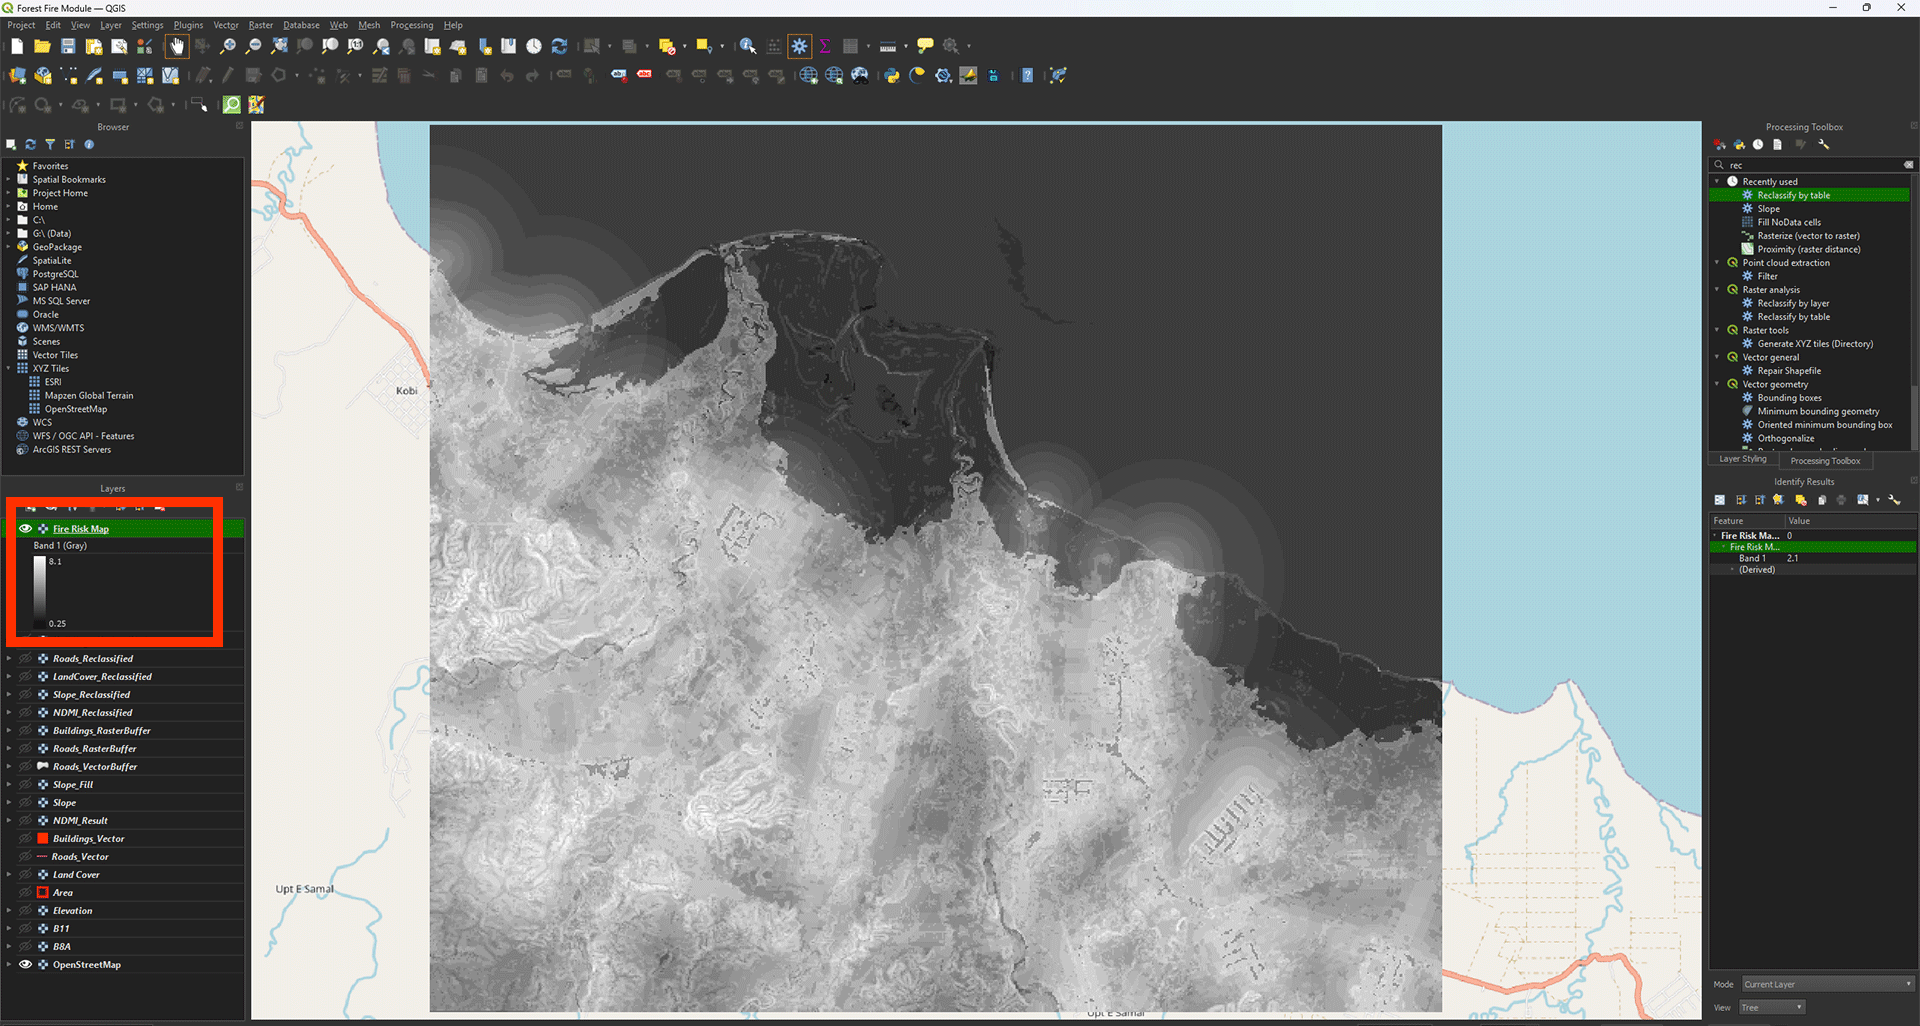1920x1026 pixels.
Task: Click the Refresh map icon
Action: [559, 46]
